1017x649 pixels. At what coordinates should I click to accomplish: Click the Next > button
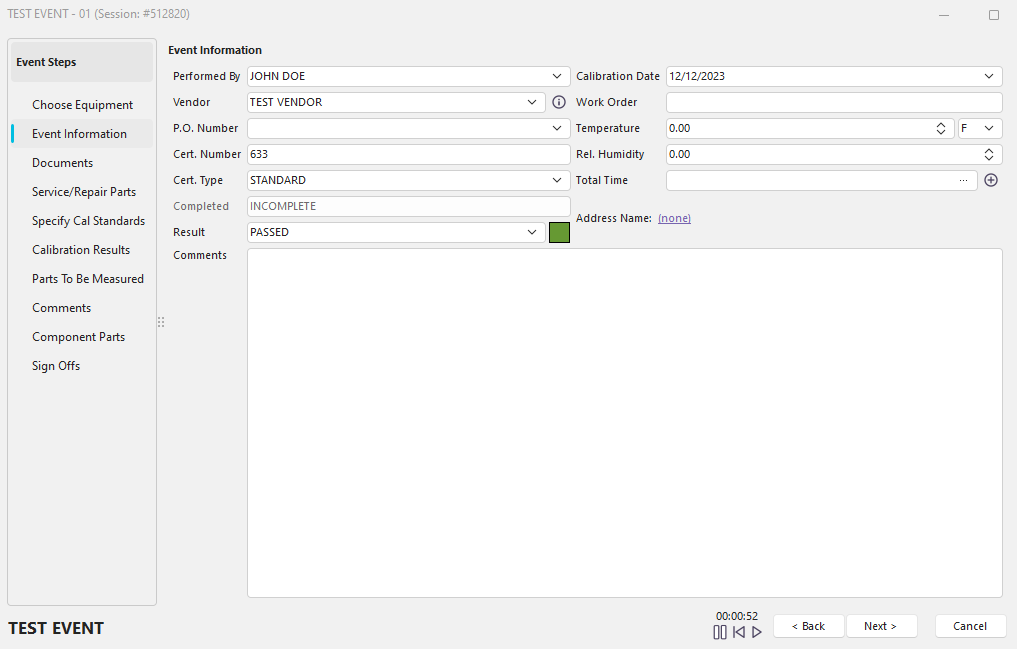point(881,626)
